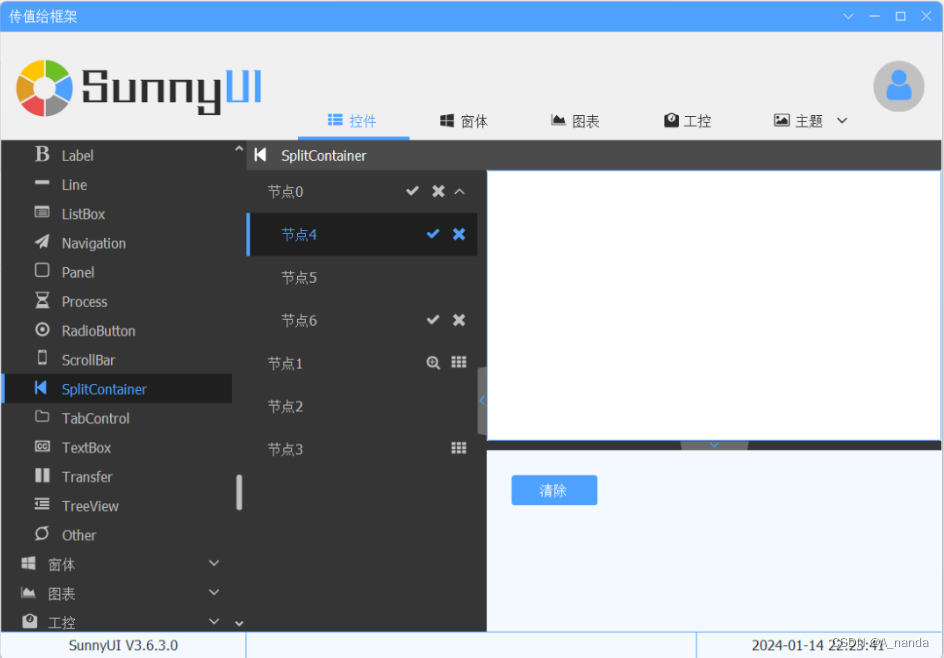944x658 pixels.
Task: Click the Line icon in sidebar
Action: pos(42,182)
